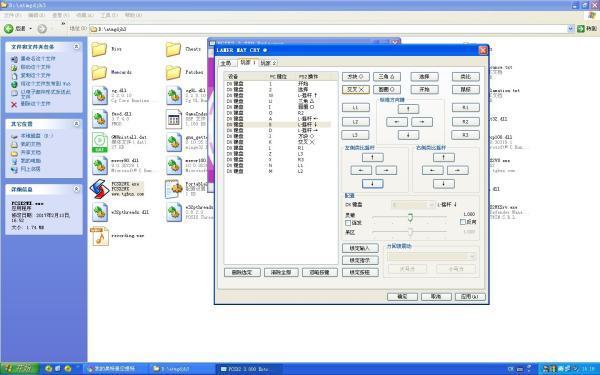Switch to PCSX2 taskbar window button
Viewport: 600px width, 375px height.
[249, 369]
